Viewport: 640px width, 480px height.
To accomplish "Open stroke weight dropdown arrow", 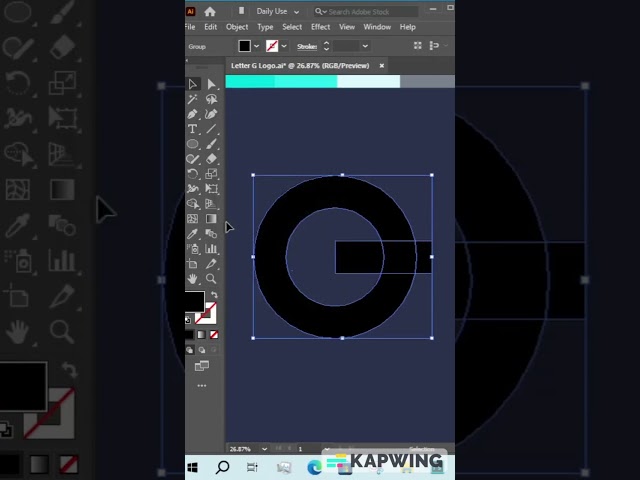I will click(365, 46).
